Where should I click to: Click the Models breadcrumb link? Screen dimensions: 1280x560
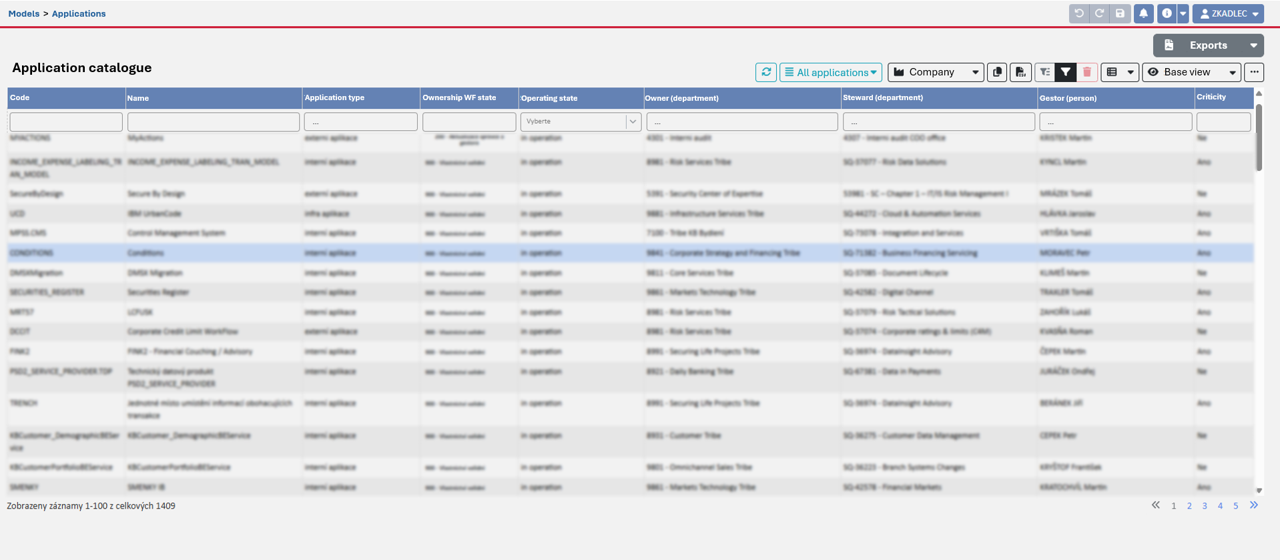(24, 14)
